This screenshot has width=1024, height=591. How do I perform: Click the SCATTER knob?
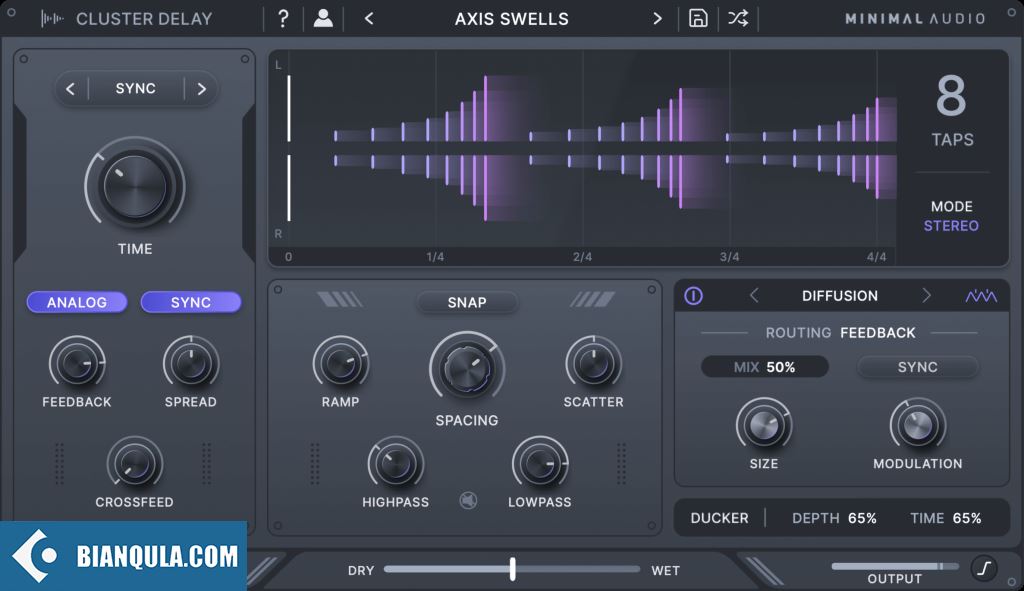[x=593, y=364]
